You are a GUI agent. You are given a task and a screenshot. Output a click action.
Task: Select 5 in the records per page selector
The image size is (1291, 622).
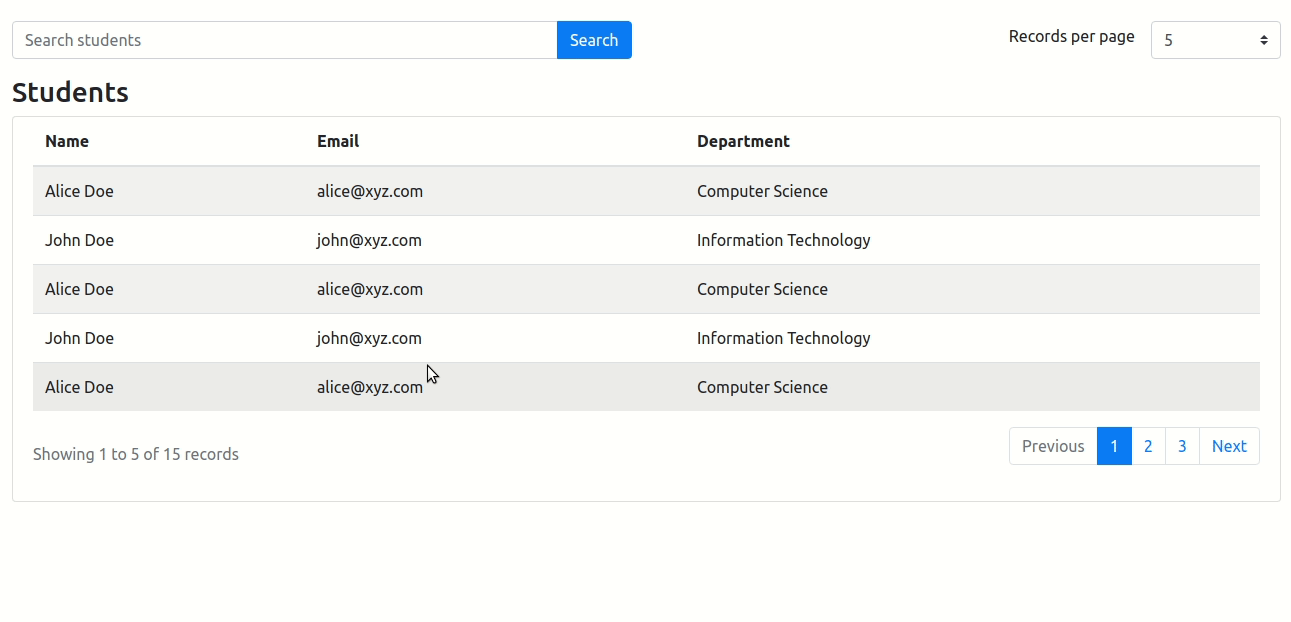pos(1215,40)
